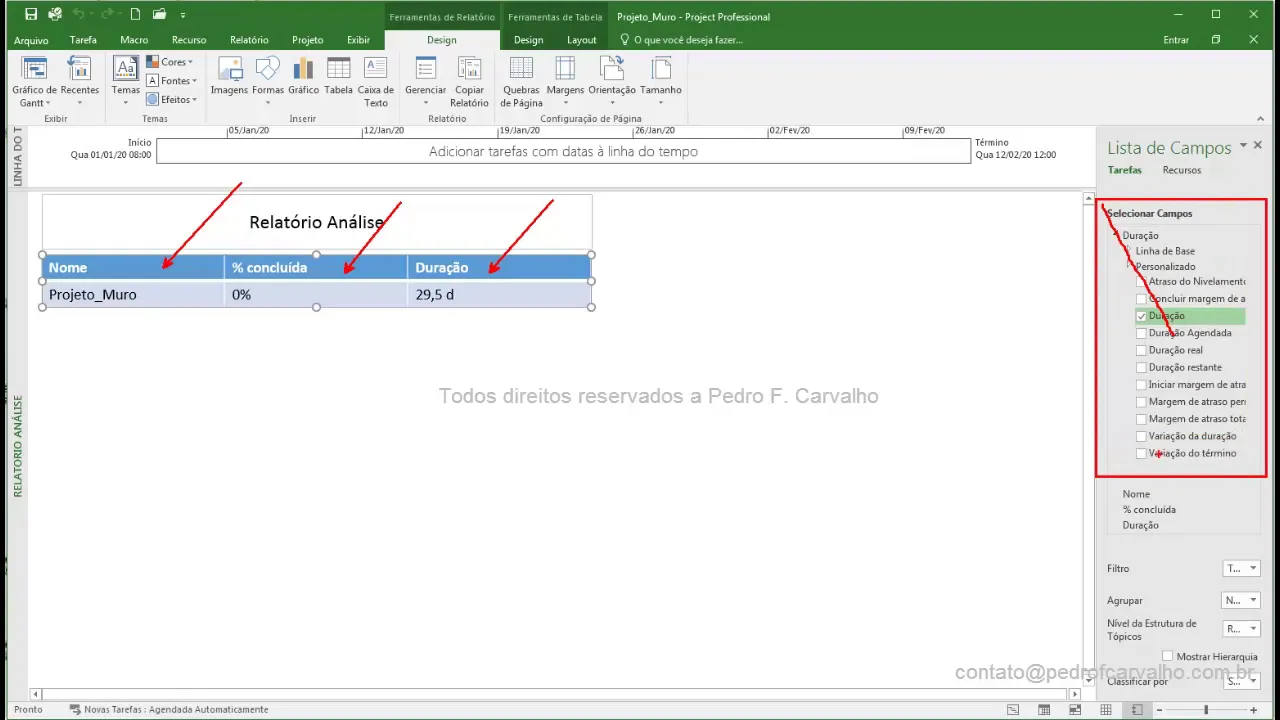
Task: Check the Iniciar margem de atraso field
Action: tap(1142, 385)
